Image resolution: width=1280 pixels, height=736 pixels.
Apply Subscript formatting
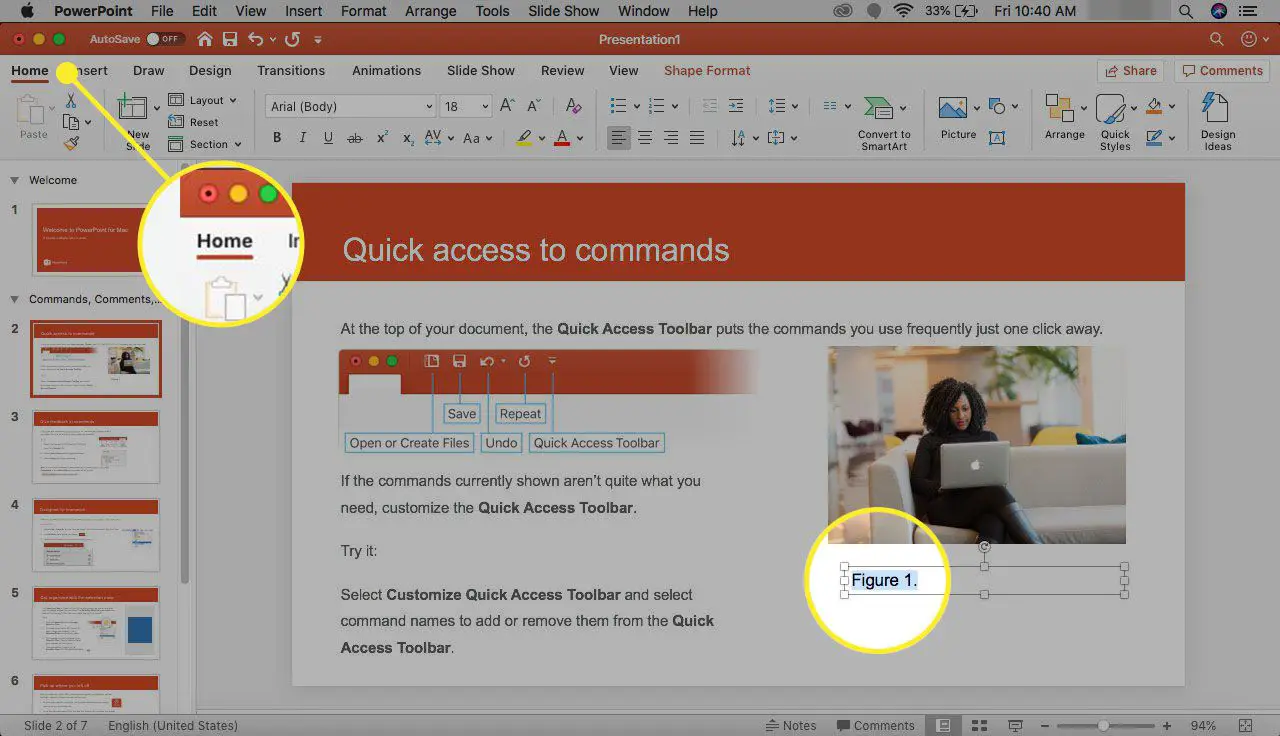click(x=407, y=138)
